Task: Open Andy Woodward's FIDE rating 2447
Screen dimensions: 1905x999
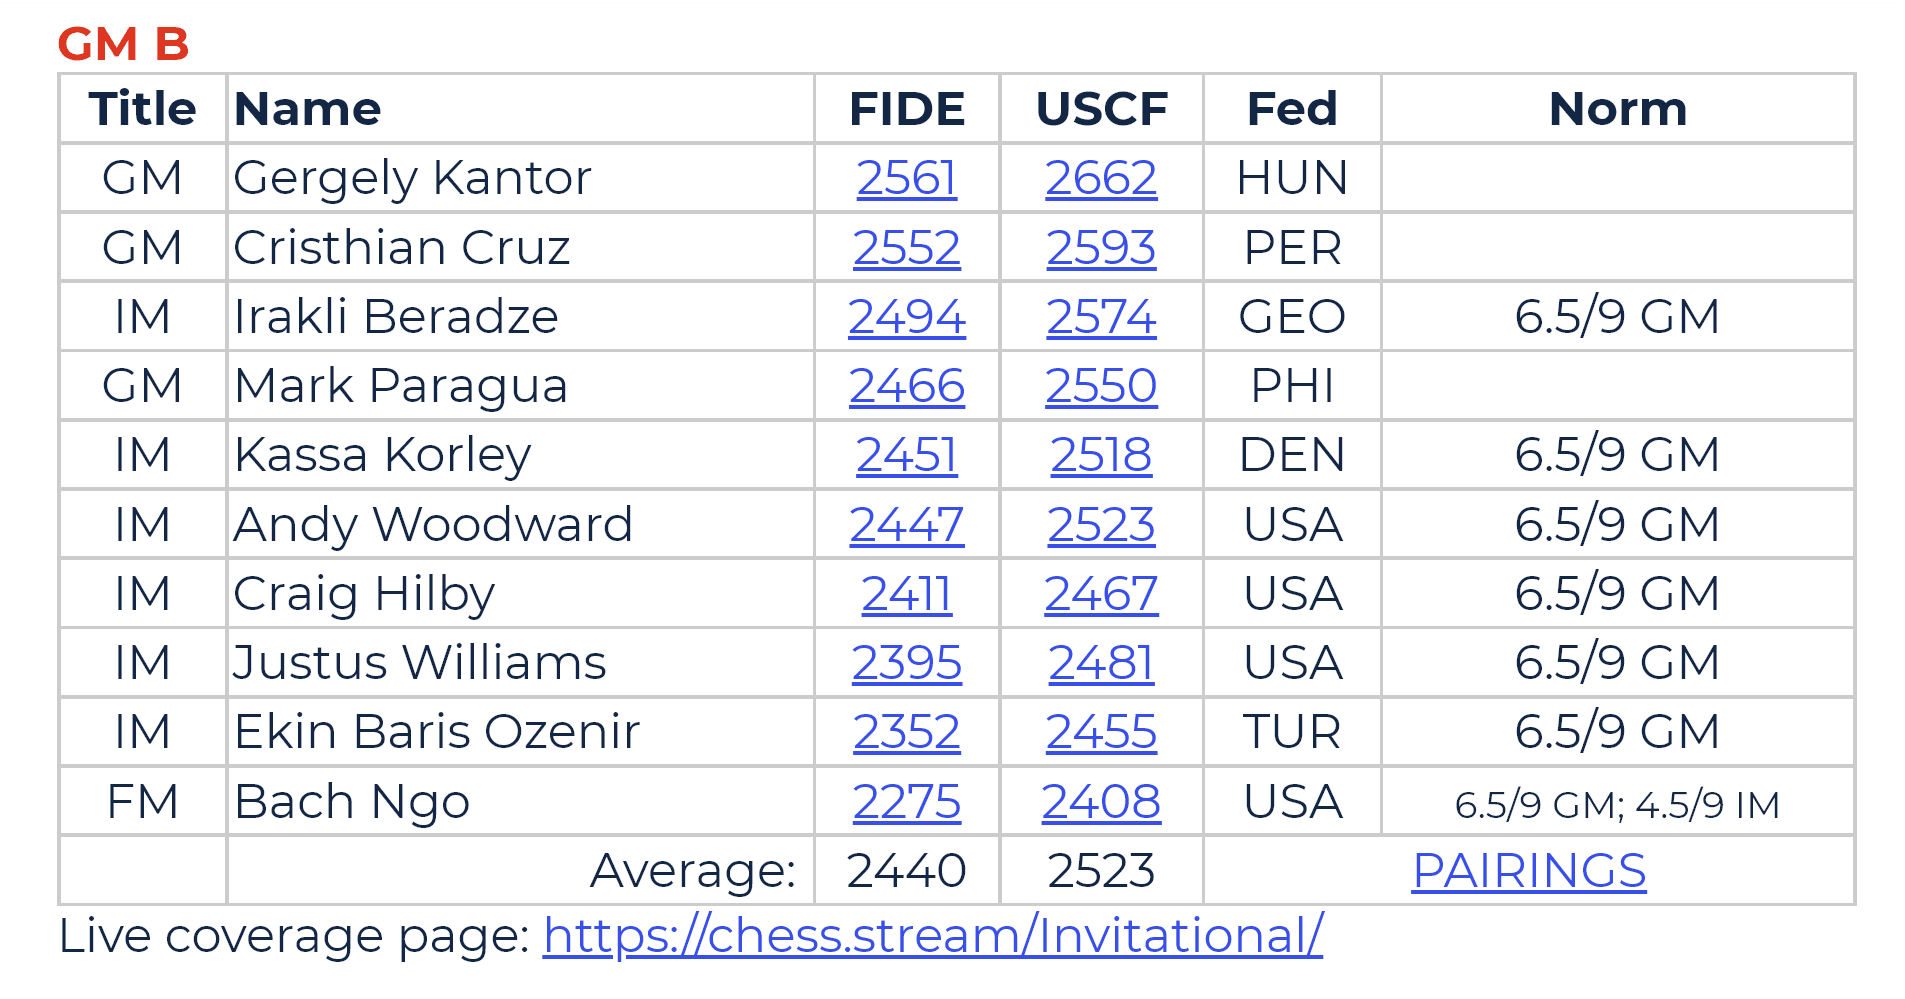Action: pos(906,524)
